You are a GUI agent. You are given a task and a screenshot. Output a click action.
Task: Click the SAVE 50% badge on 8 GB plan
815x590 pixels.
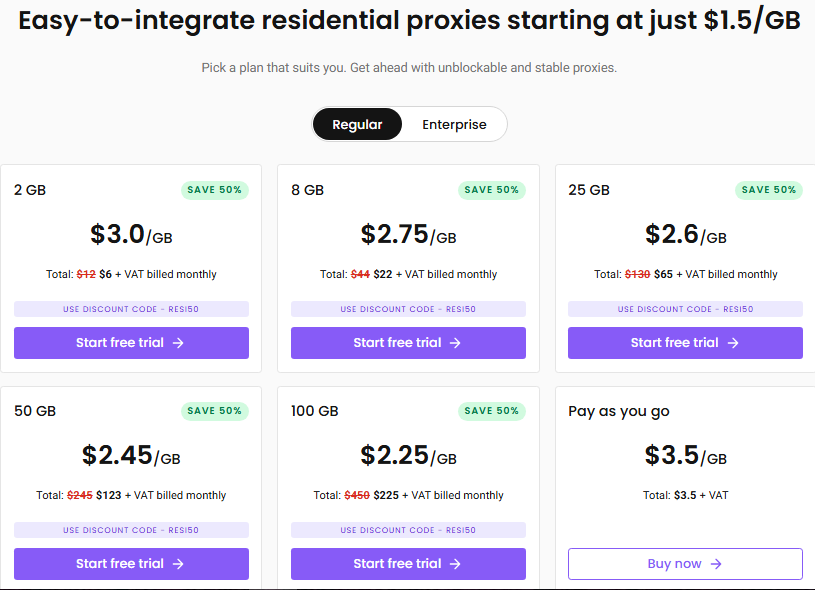492,190
